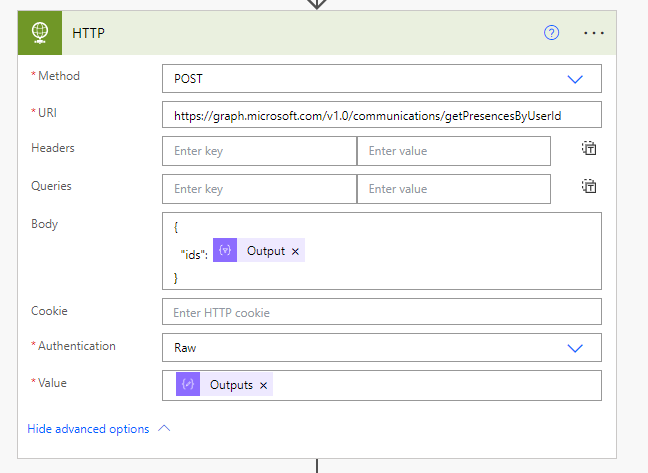Remove the Outputs token from Value

[263, 385]
